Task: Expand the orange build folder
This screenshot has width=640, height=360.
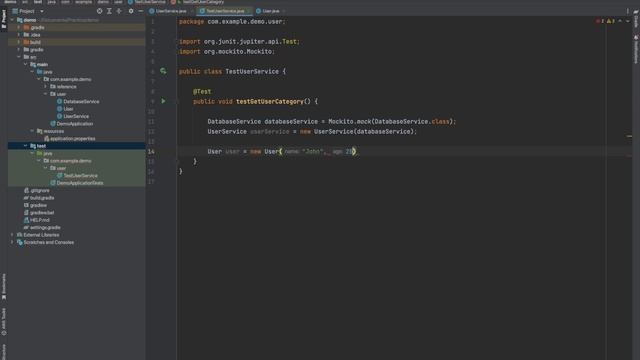Action: coord(19,42)
